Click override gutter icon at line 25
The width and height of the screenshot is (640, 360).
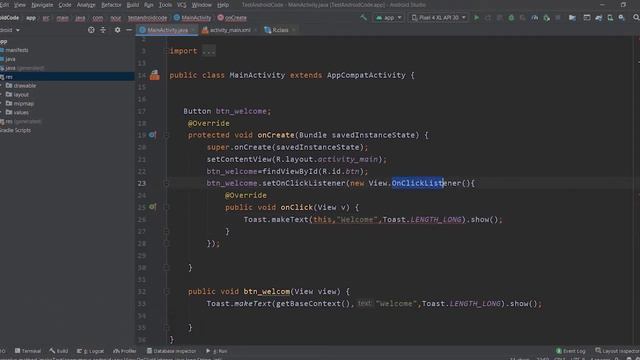152,207
